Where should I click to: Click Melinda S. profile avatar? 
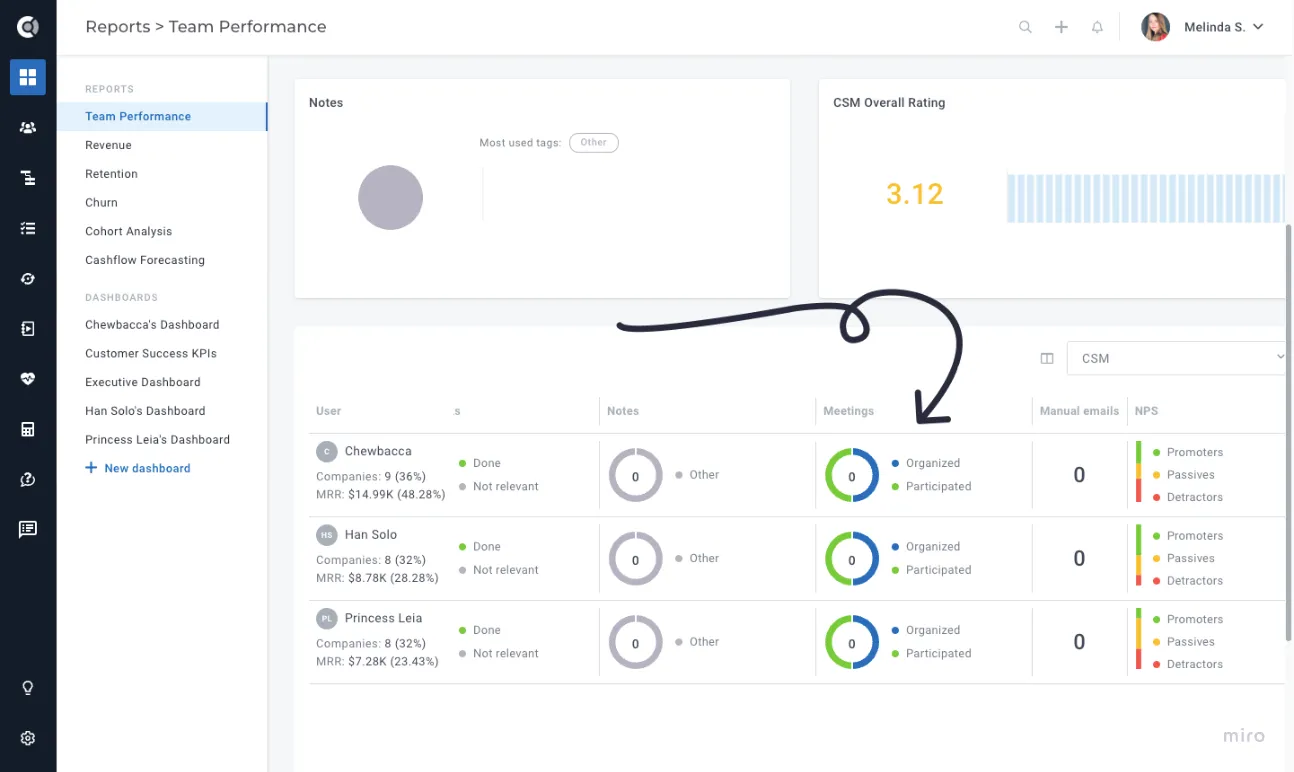point(1155,27)
